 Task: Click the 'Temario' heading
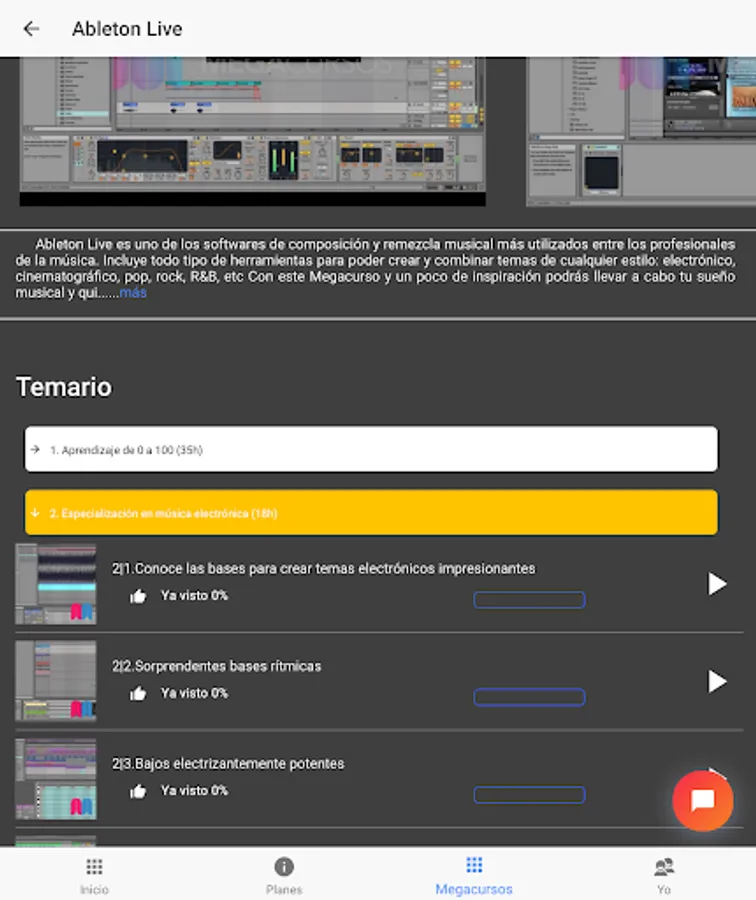[x=64, y=387]
